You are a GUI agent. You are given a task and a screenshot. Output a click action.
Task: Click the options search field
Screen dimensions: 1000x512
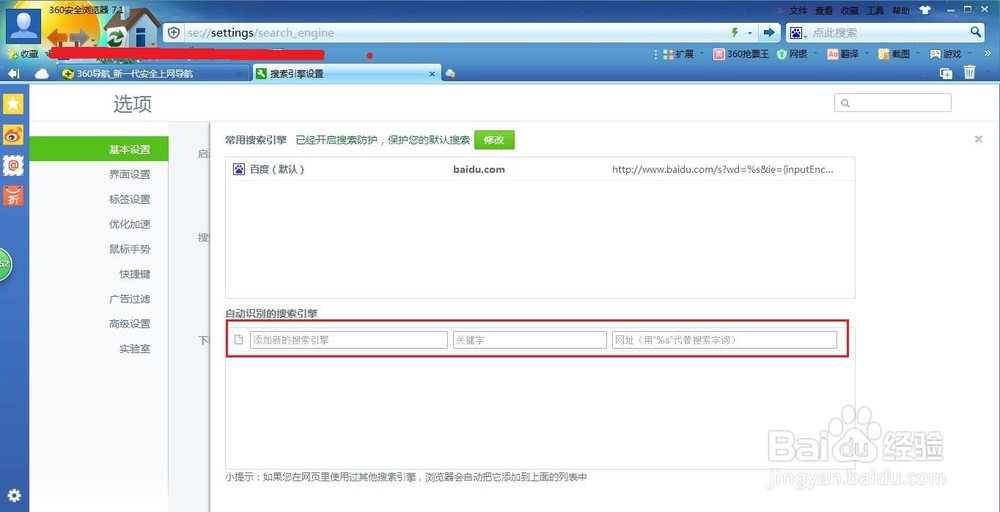pyautogui.click(x=893, y=103)
